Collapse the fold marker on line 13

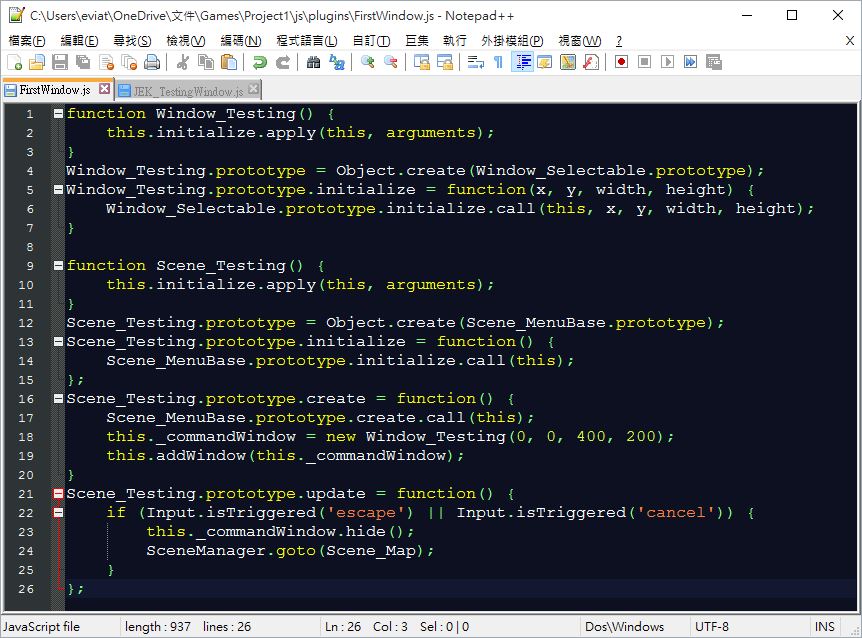point(58,341)
